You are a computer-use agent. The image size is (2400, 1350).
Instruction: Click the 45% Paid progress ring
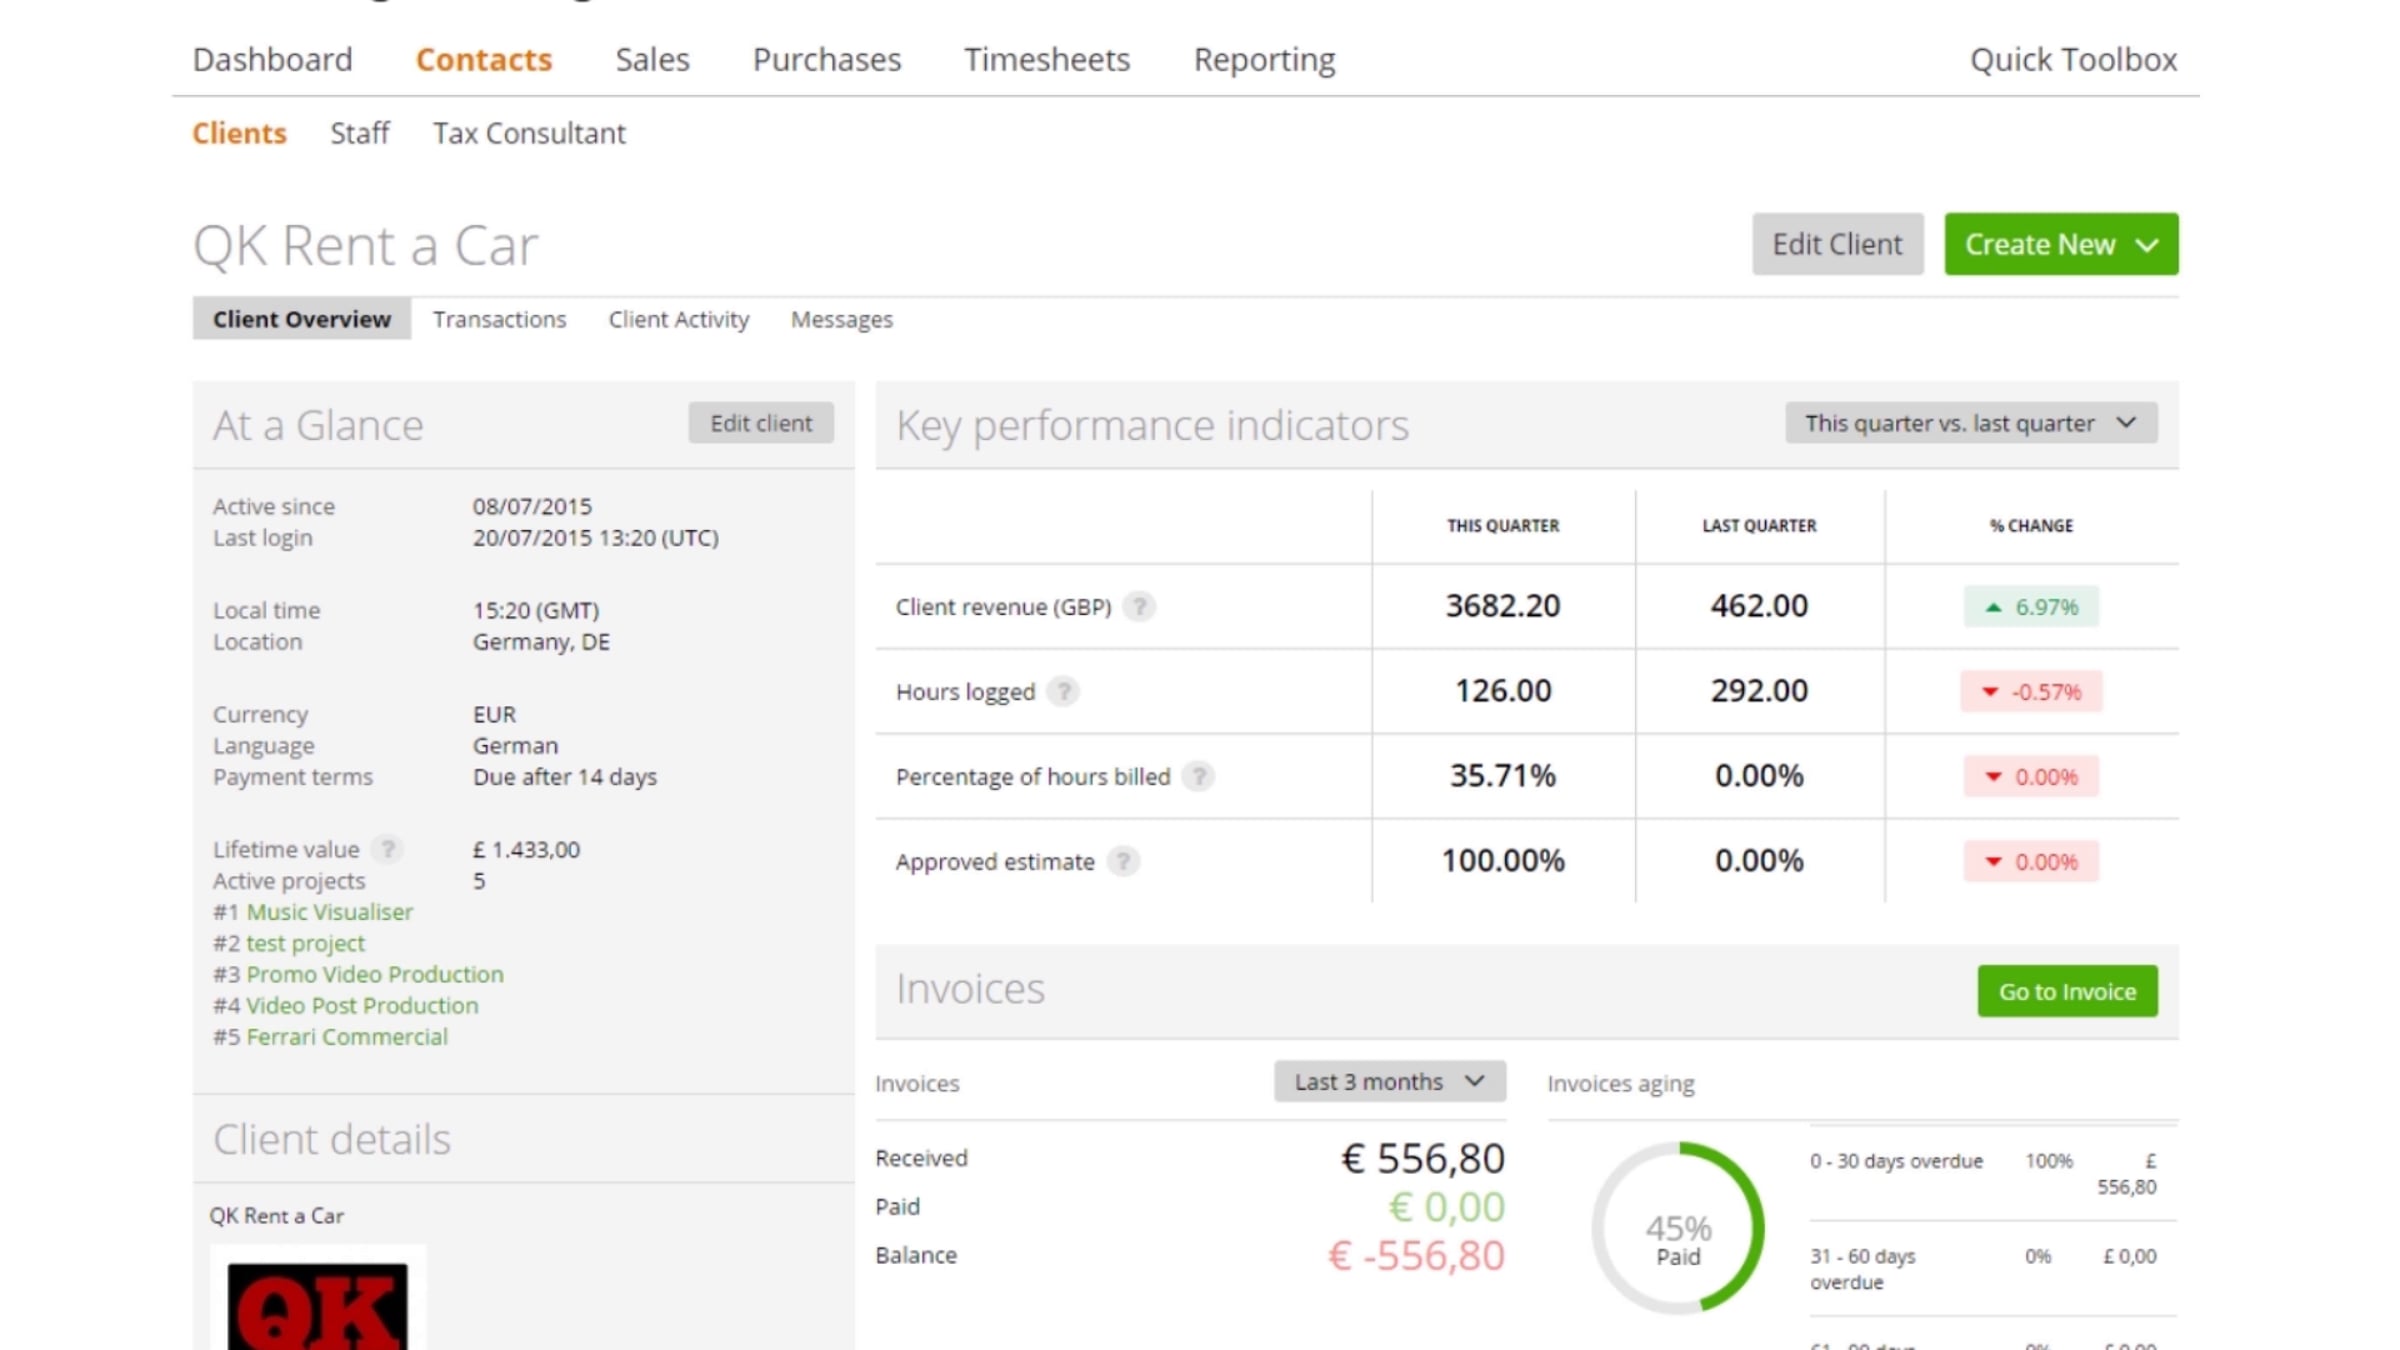point(1677,1228)
